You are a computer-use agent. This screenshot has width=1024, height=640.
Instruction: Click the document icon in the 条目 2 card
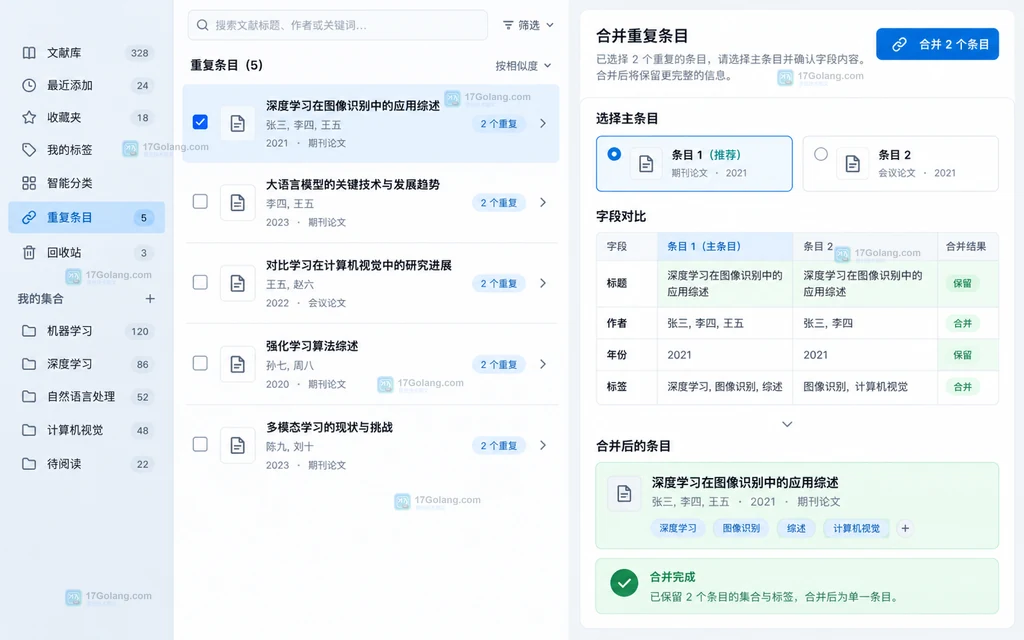[x=852, y=164]
